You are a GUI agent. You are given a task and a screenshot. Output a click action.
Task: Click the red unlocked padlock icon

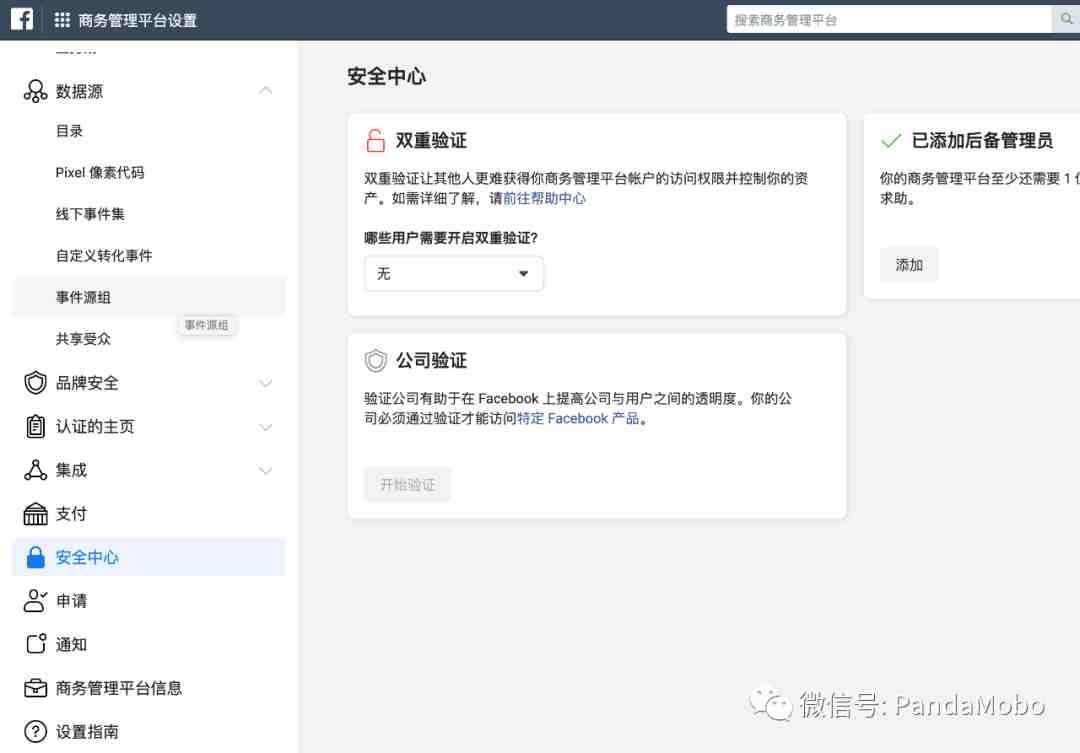pyautogui.click(x=375, y=141)
